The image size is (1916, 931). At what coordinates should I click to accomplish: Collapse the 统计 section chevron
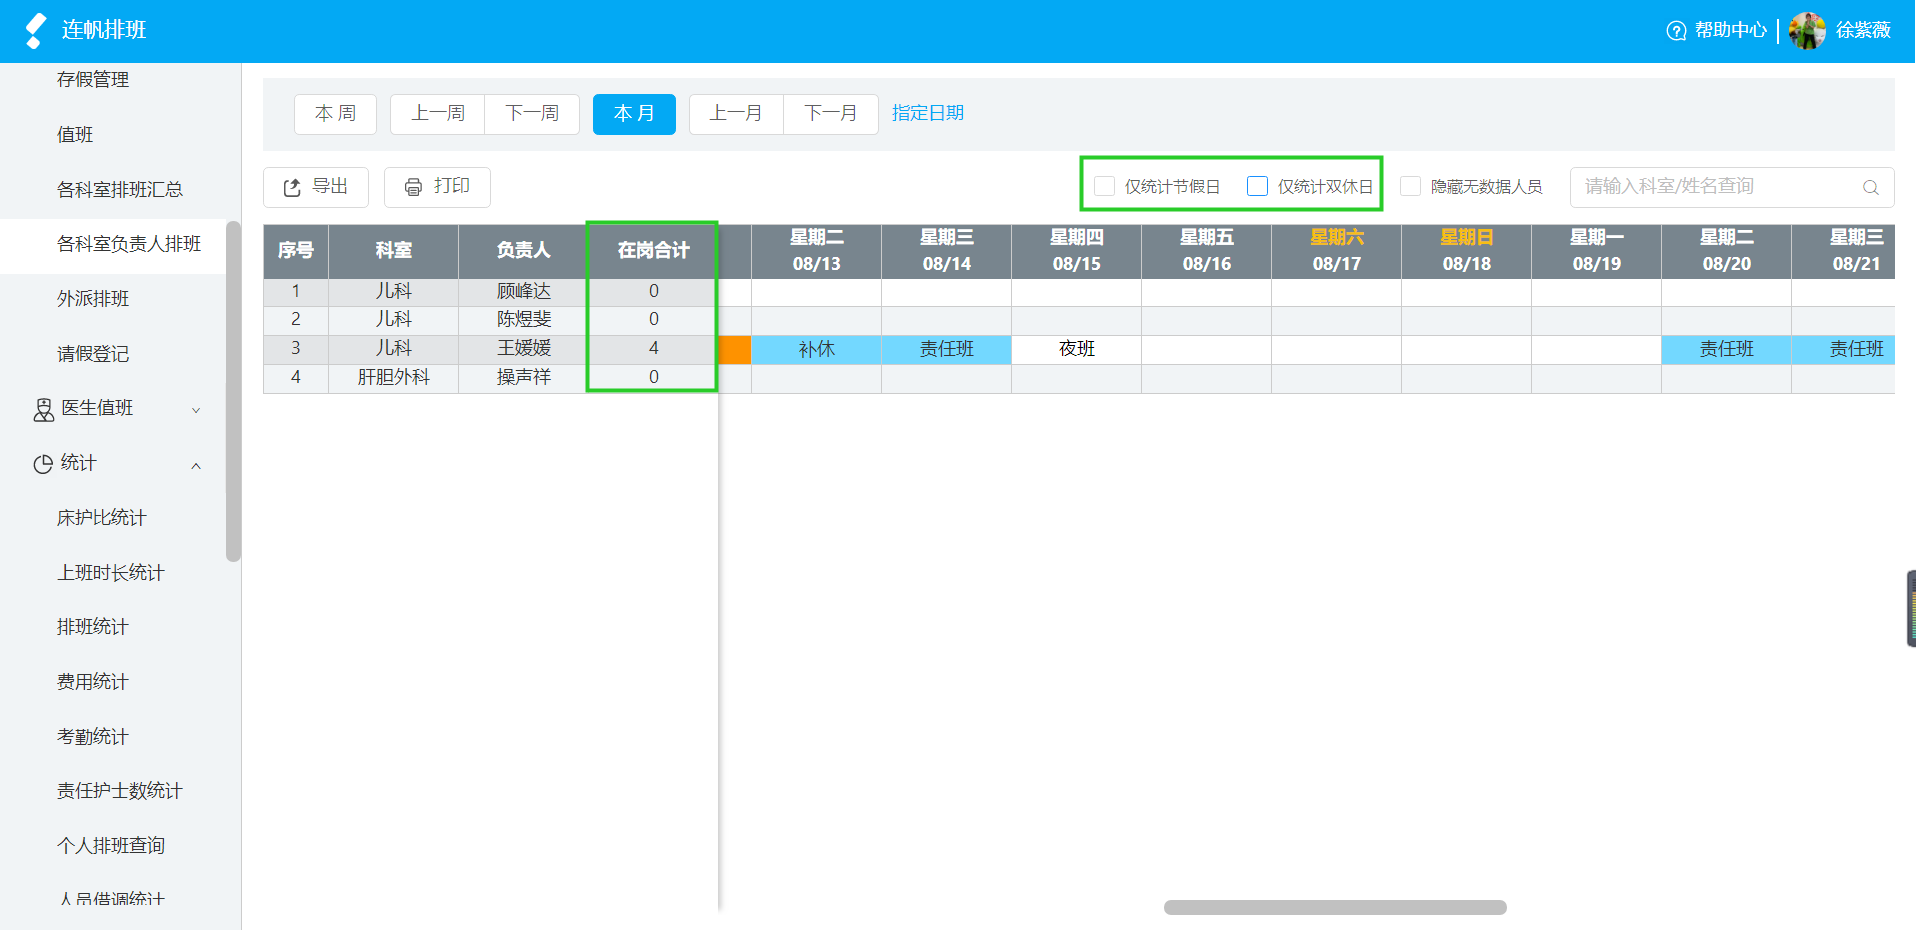196,465
